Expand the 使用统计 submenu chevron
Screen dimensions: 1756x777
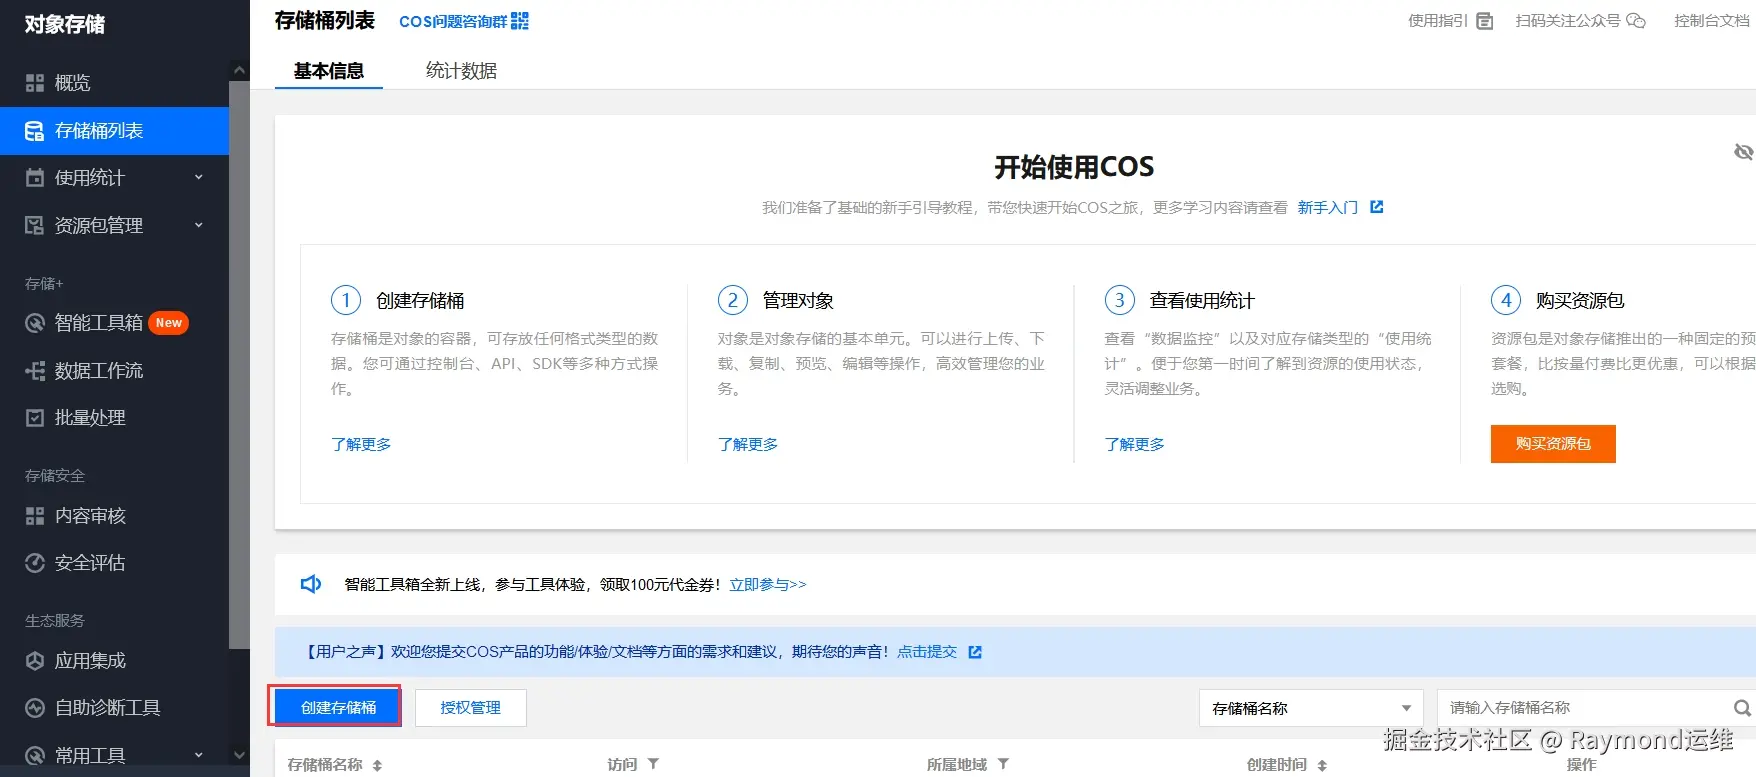pos(198,178)
